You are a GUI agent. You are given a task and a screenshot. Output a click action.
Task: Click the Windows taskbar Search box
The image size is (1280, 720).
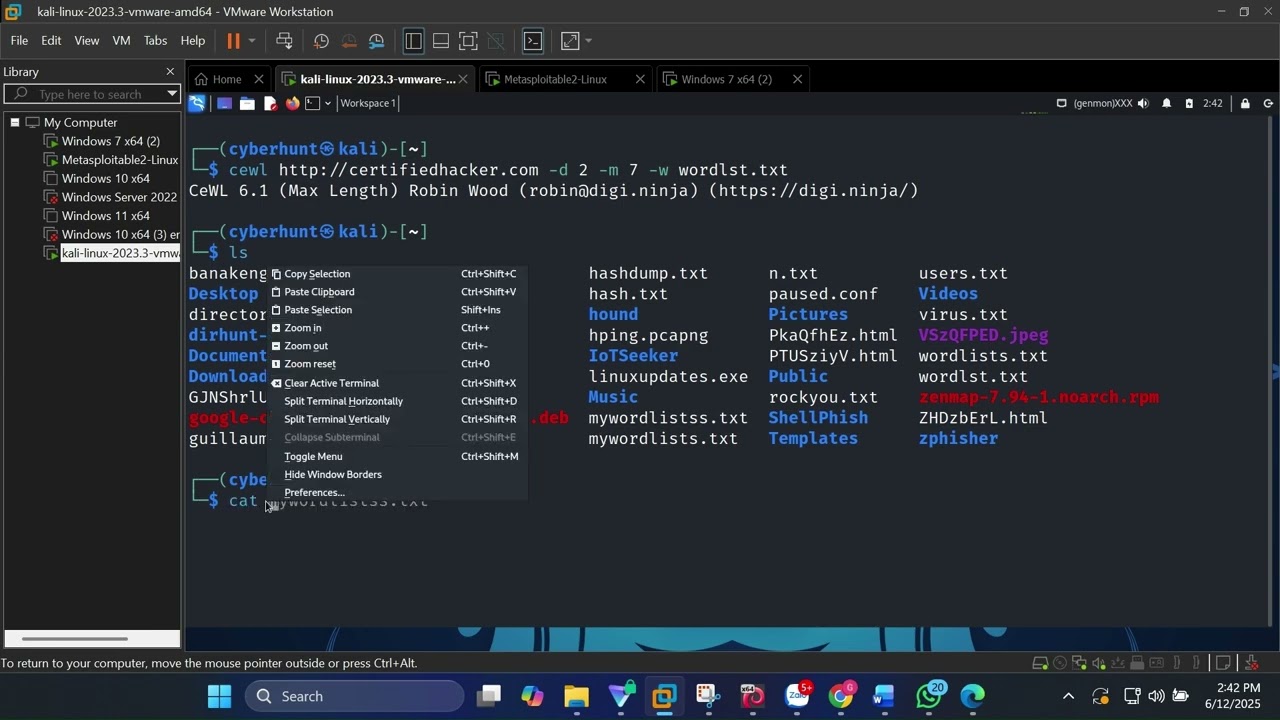tap(354, 696)
